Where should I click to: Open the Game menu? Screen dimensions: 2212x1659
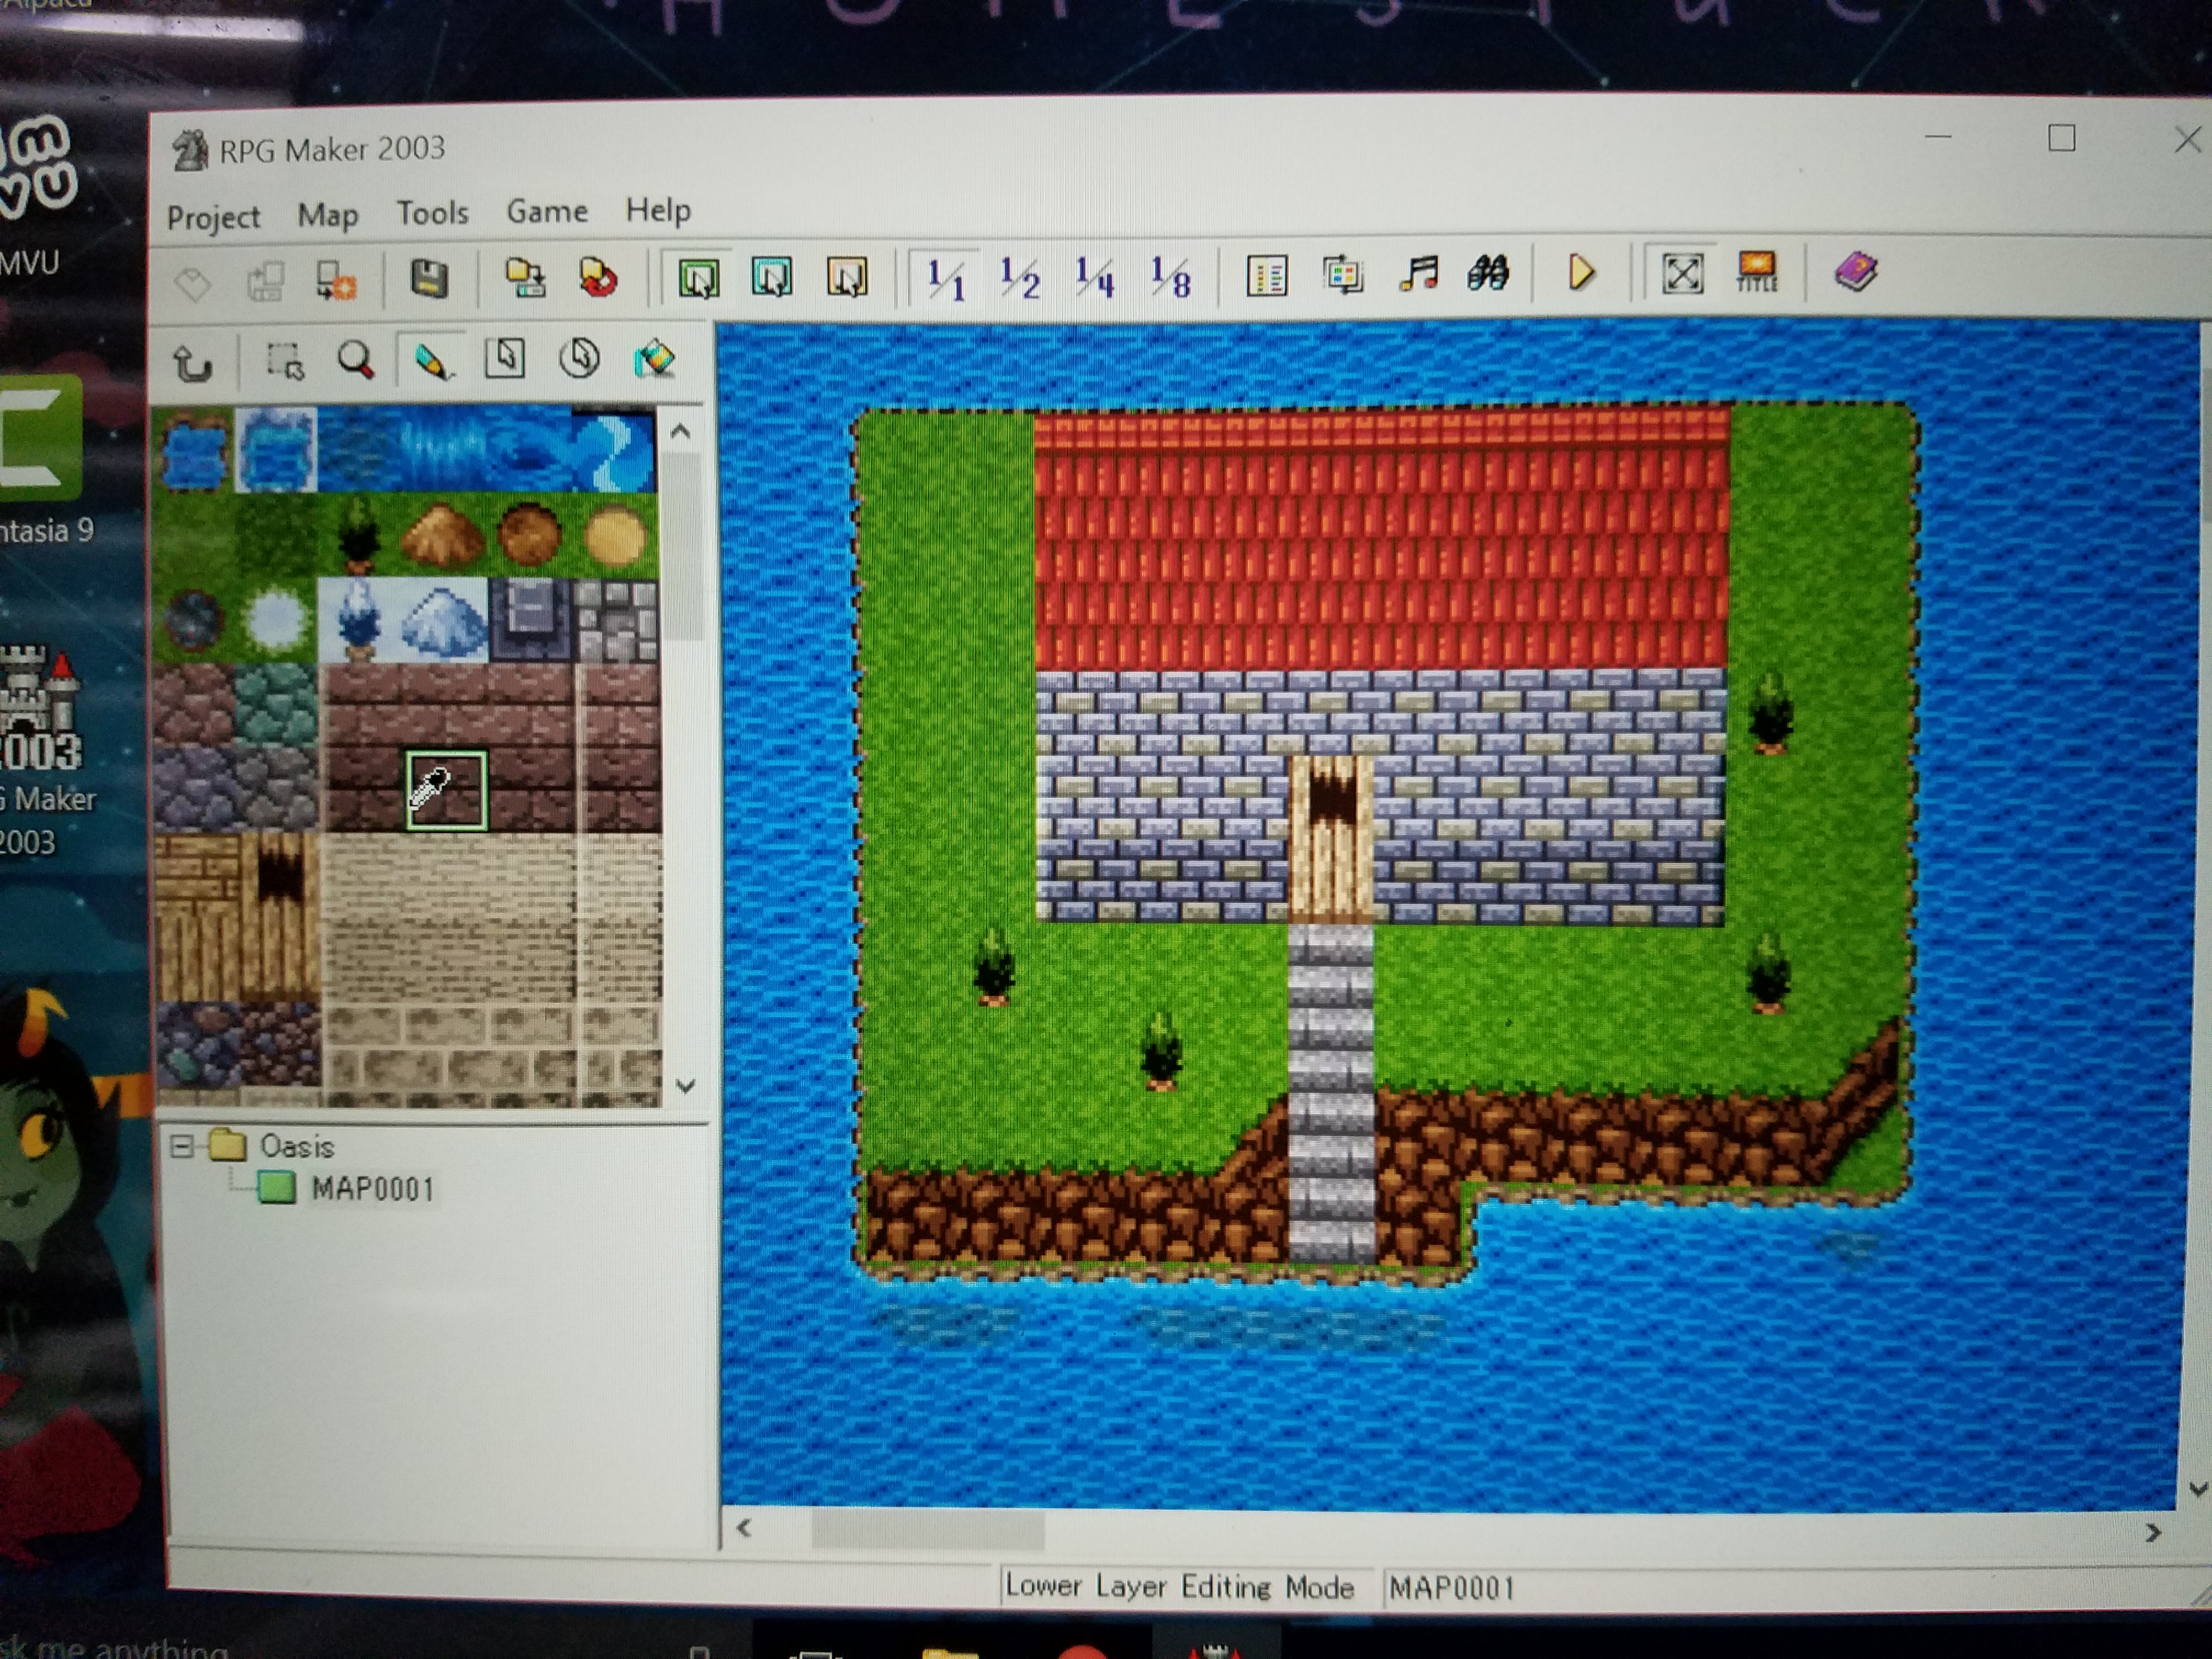[547, 212]
